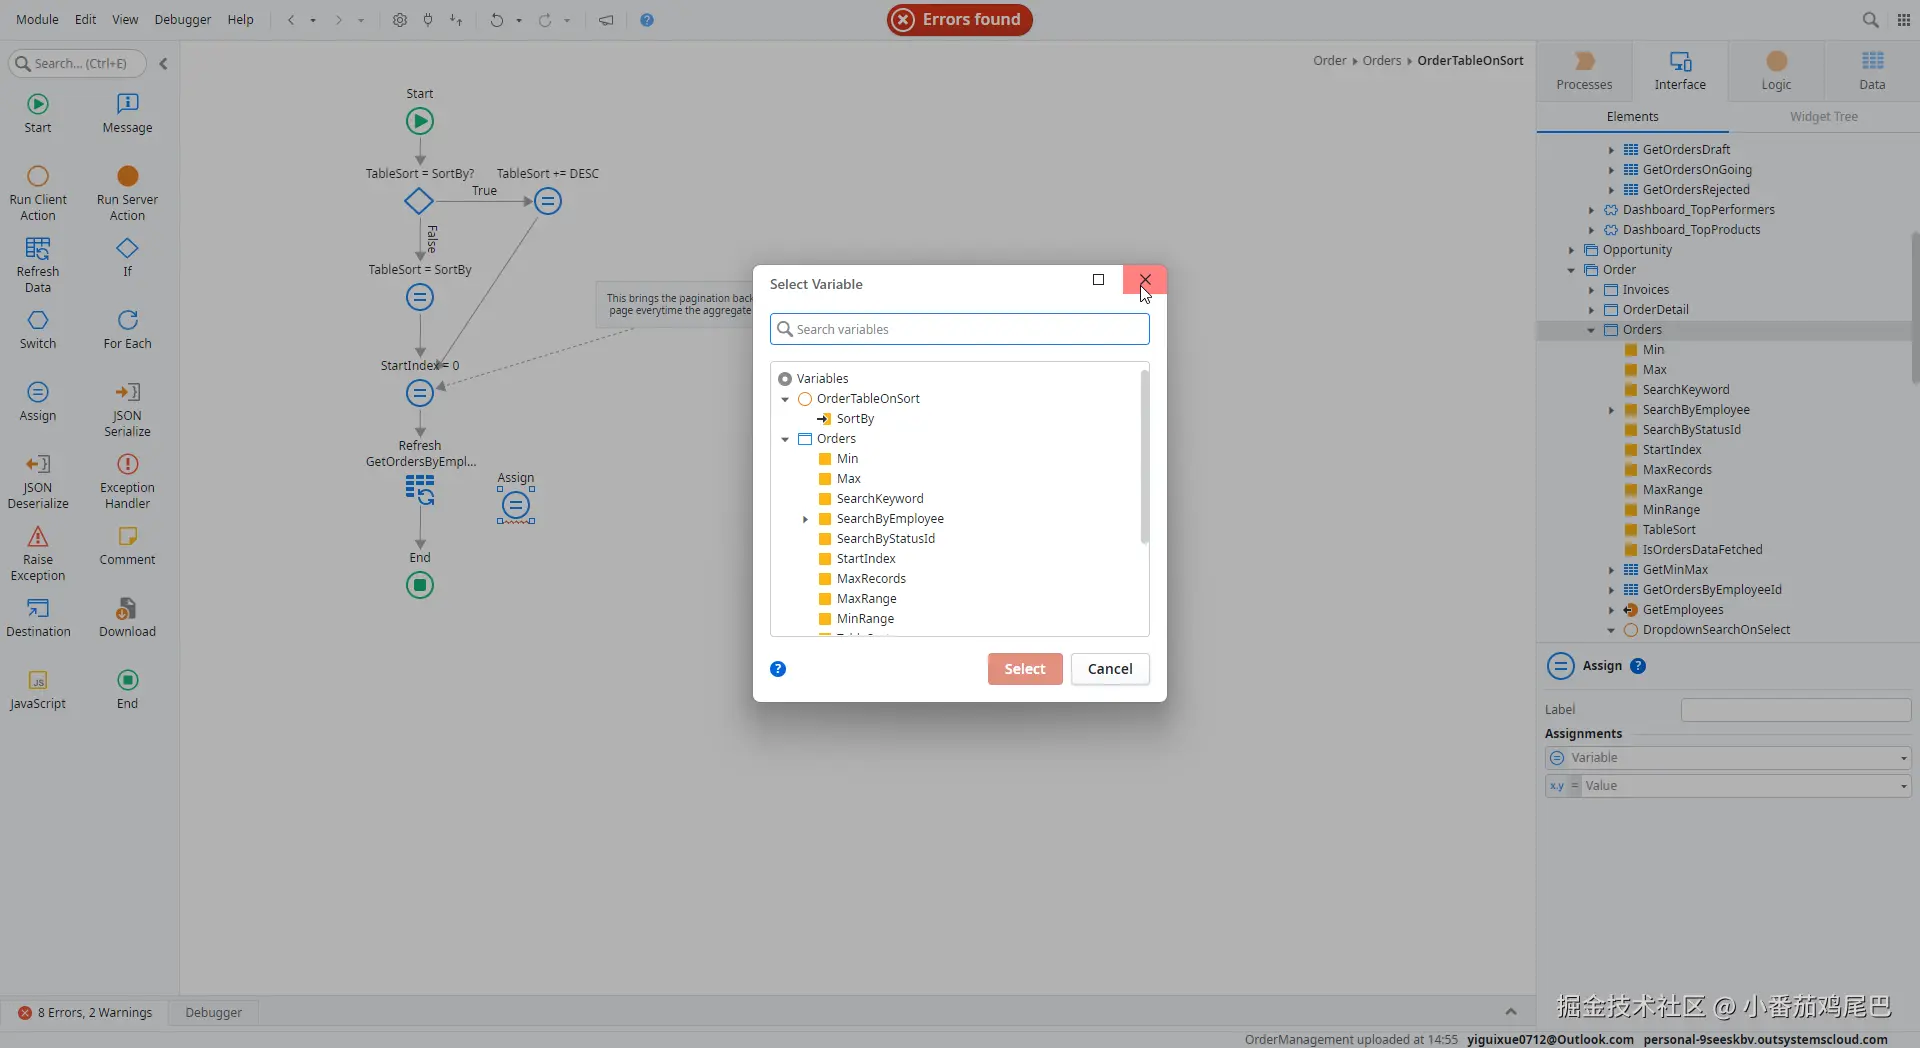Pick the Destination tool
1920x1048 pixels.
point(38,617)
